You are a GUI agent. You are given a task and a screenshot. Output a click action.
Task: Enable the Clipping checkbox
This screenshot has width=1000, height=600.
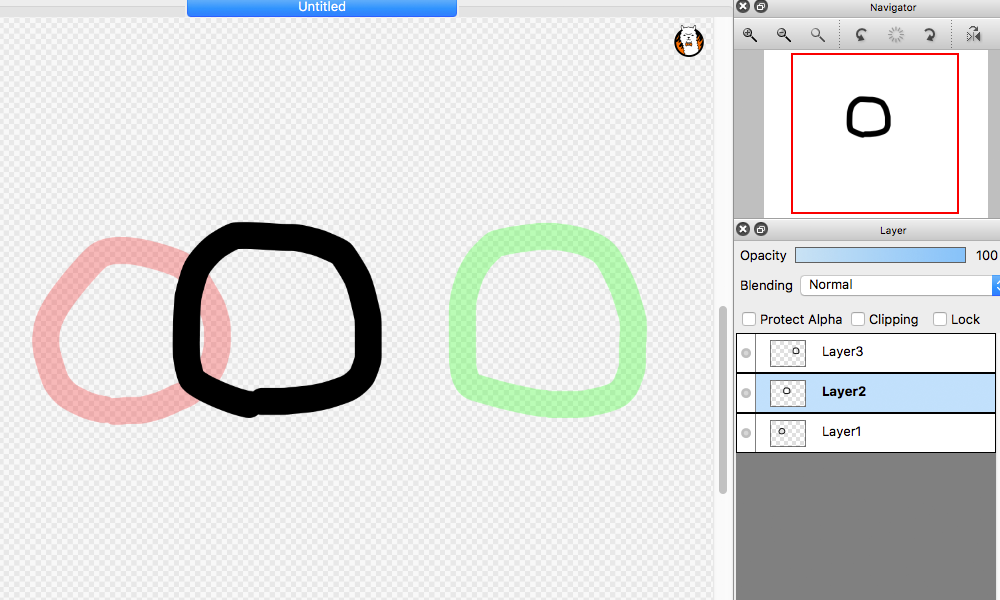pos(858,319)
